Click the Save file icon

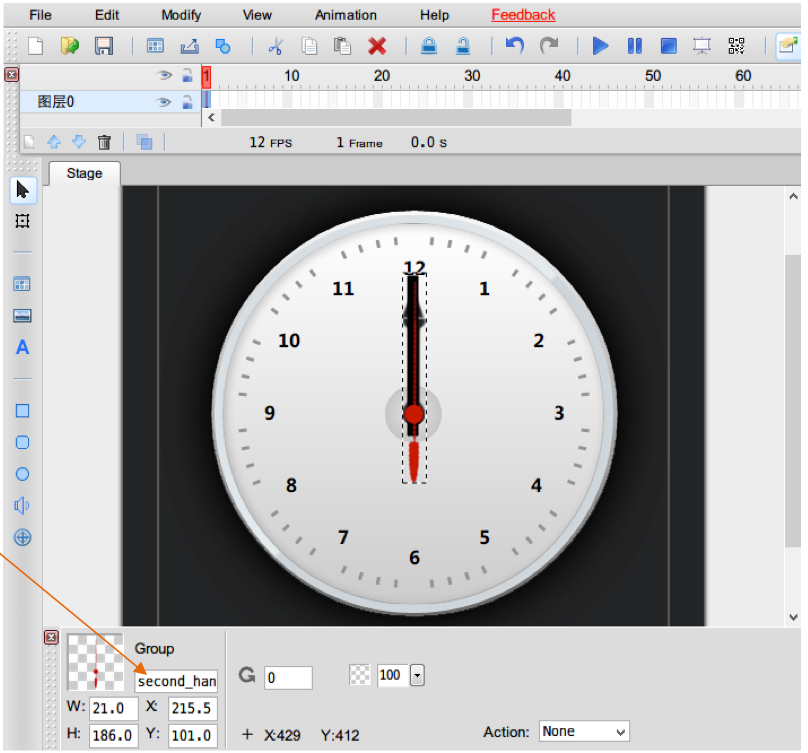point(103,46)
